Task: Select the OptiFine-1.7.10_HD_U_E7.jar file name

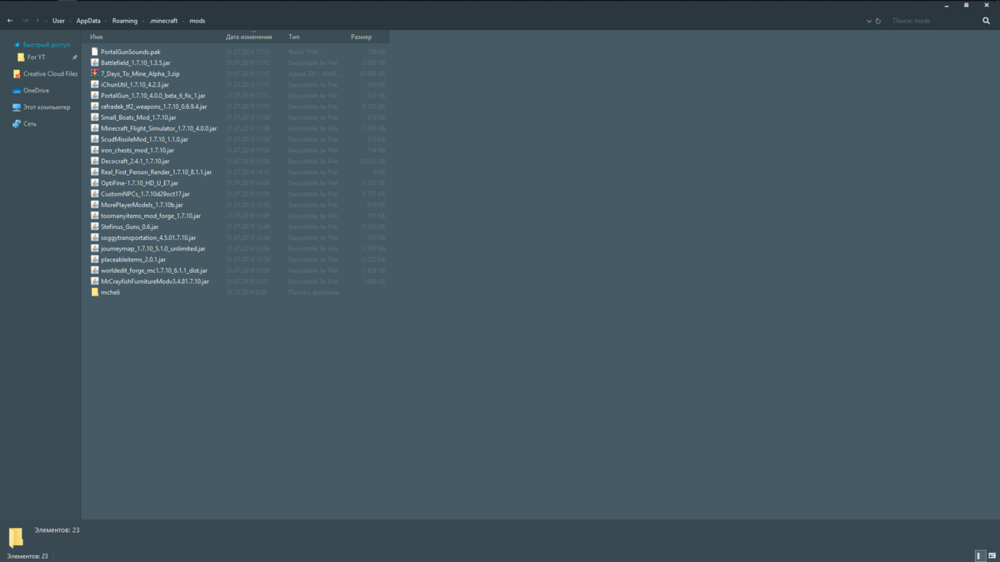Action: pyautogui.click(x=140, y=182)
